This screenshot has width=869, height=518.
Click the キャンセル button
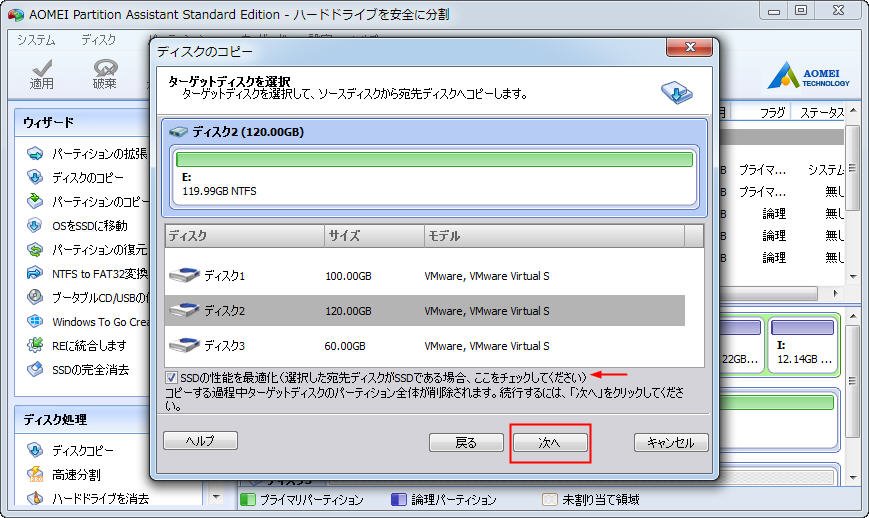pyautogui.click(x=671, y=443)
